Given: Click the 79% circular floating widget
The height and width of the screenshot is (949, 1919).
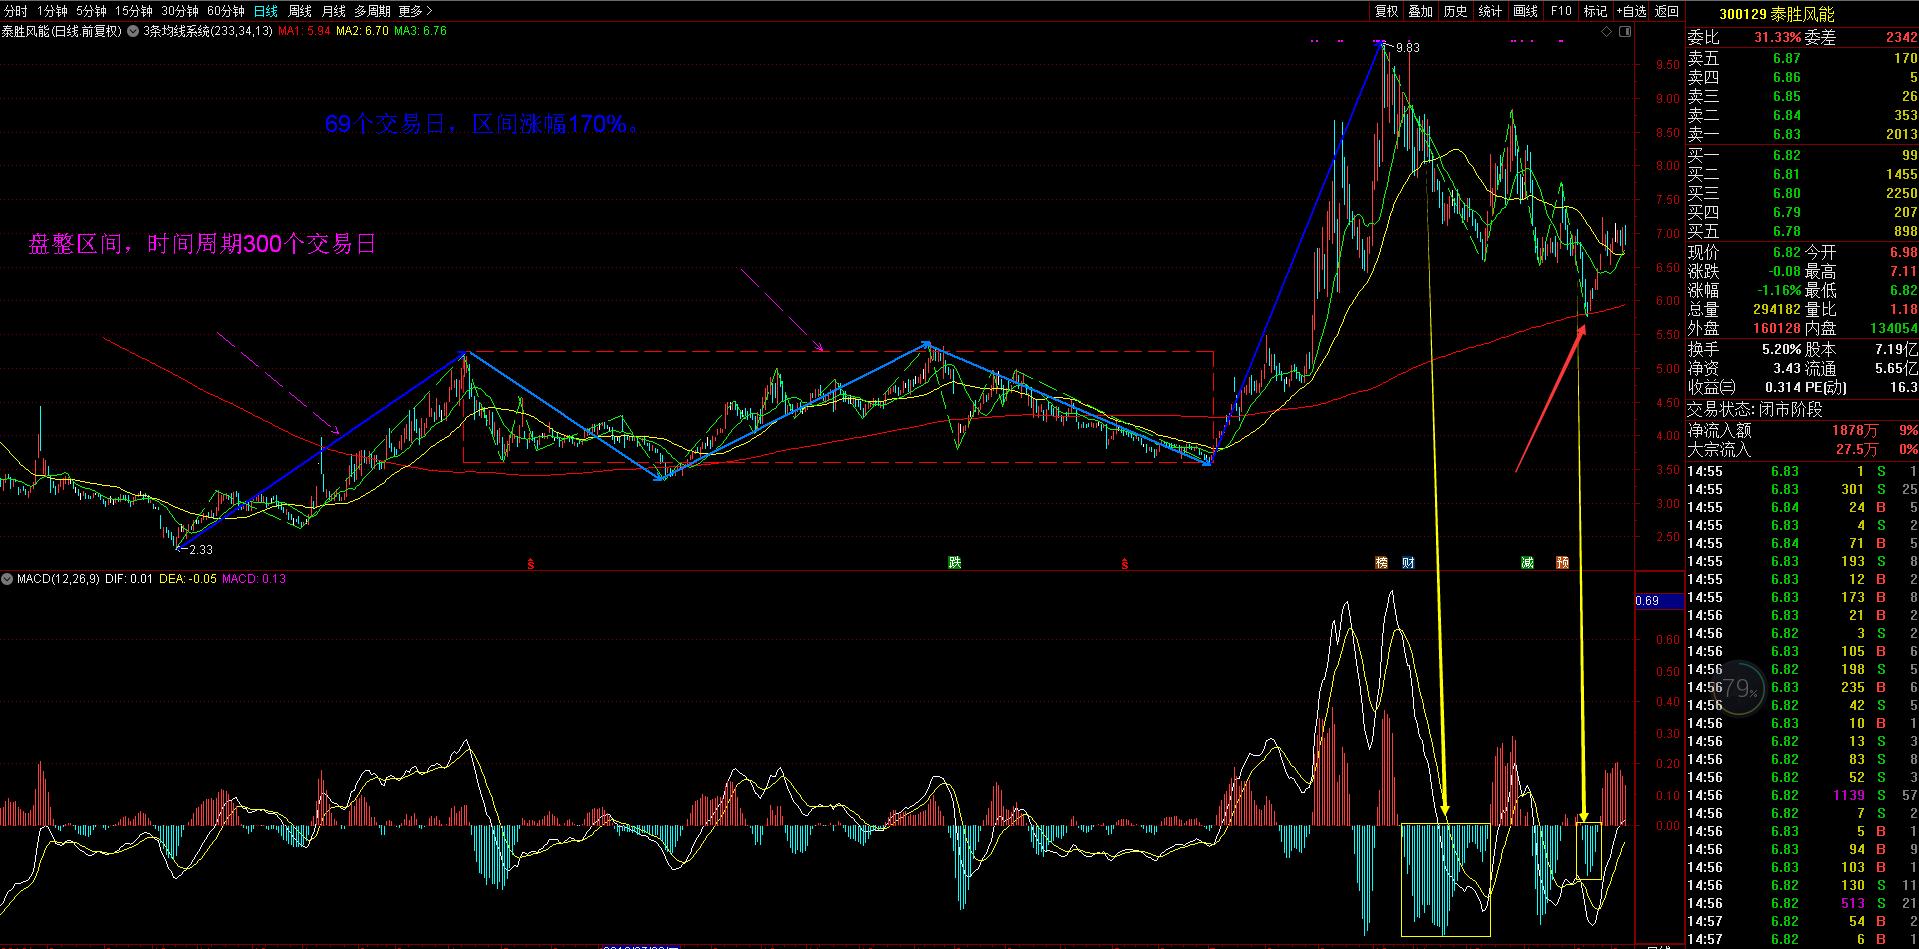Looking at the screenshot, I should click(x=1739, y=688).
